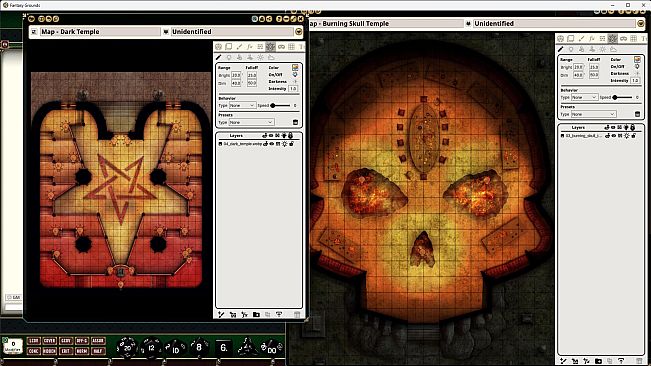Image resolution: width=651 pixels, height=366 pixels.
Task: Click the COVER modifier button
Action: tap(49, 341)
